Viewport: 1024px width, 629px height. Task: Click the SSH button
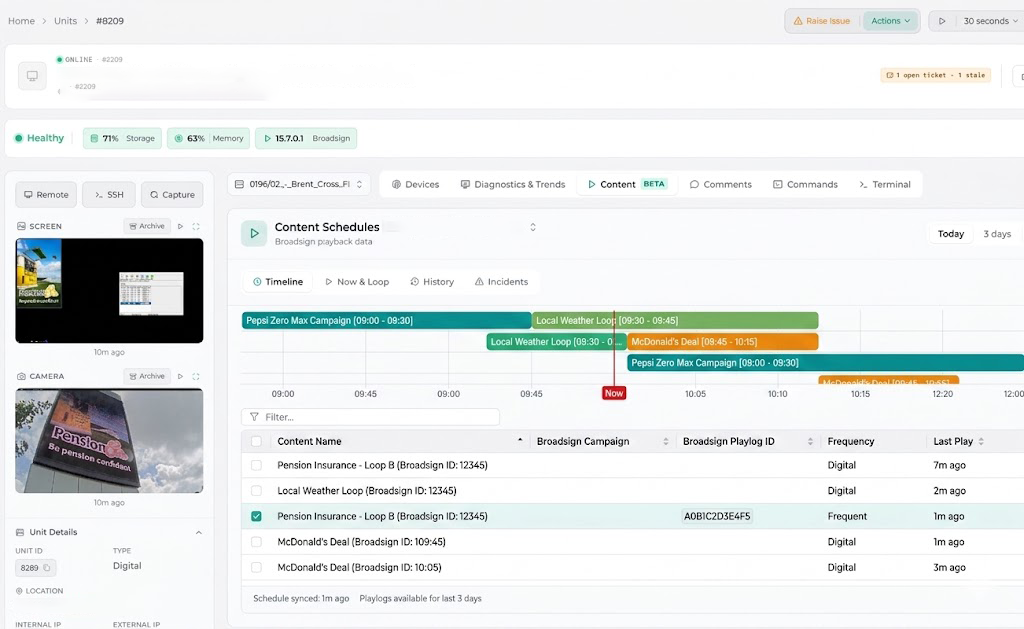109,195
